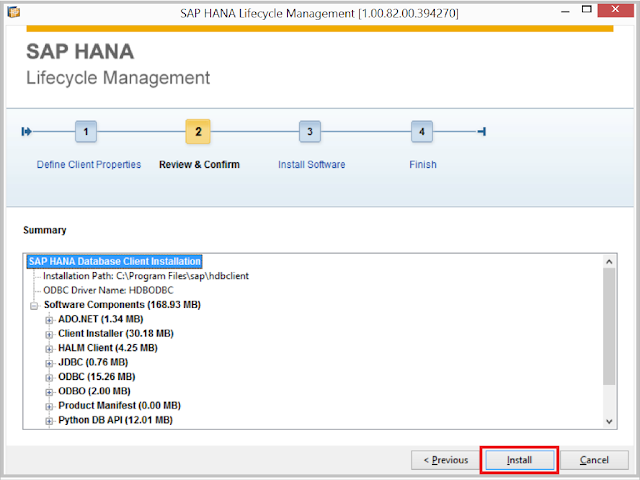Open the Define Client Properties step label
The width and height of the screenshot is (640, 480).
pos(89,164)
